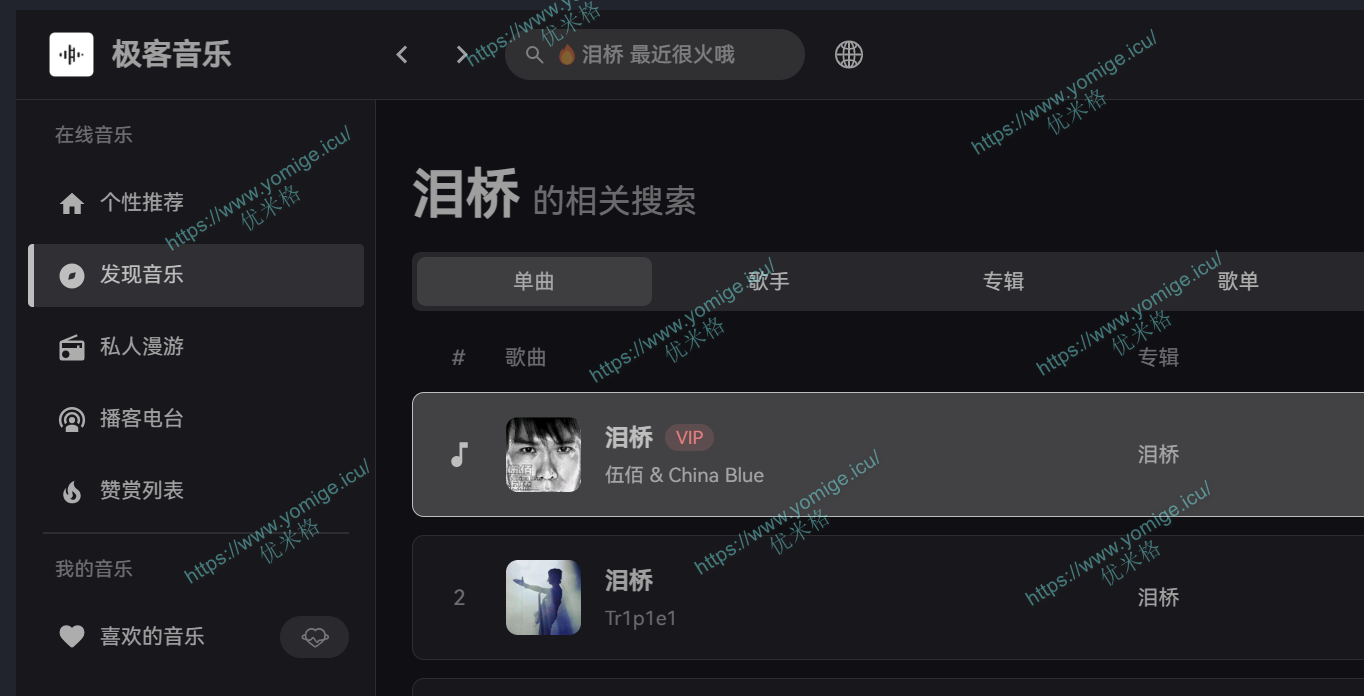
Task: Click the flame icon for 赞赏列表
Action: point(72,491)
